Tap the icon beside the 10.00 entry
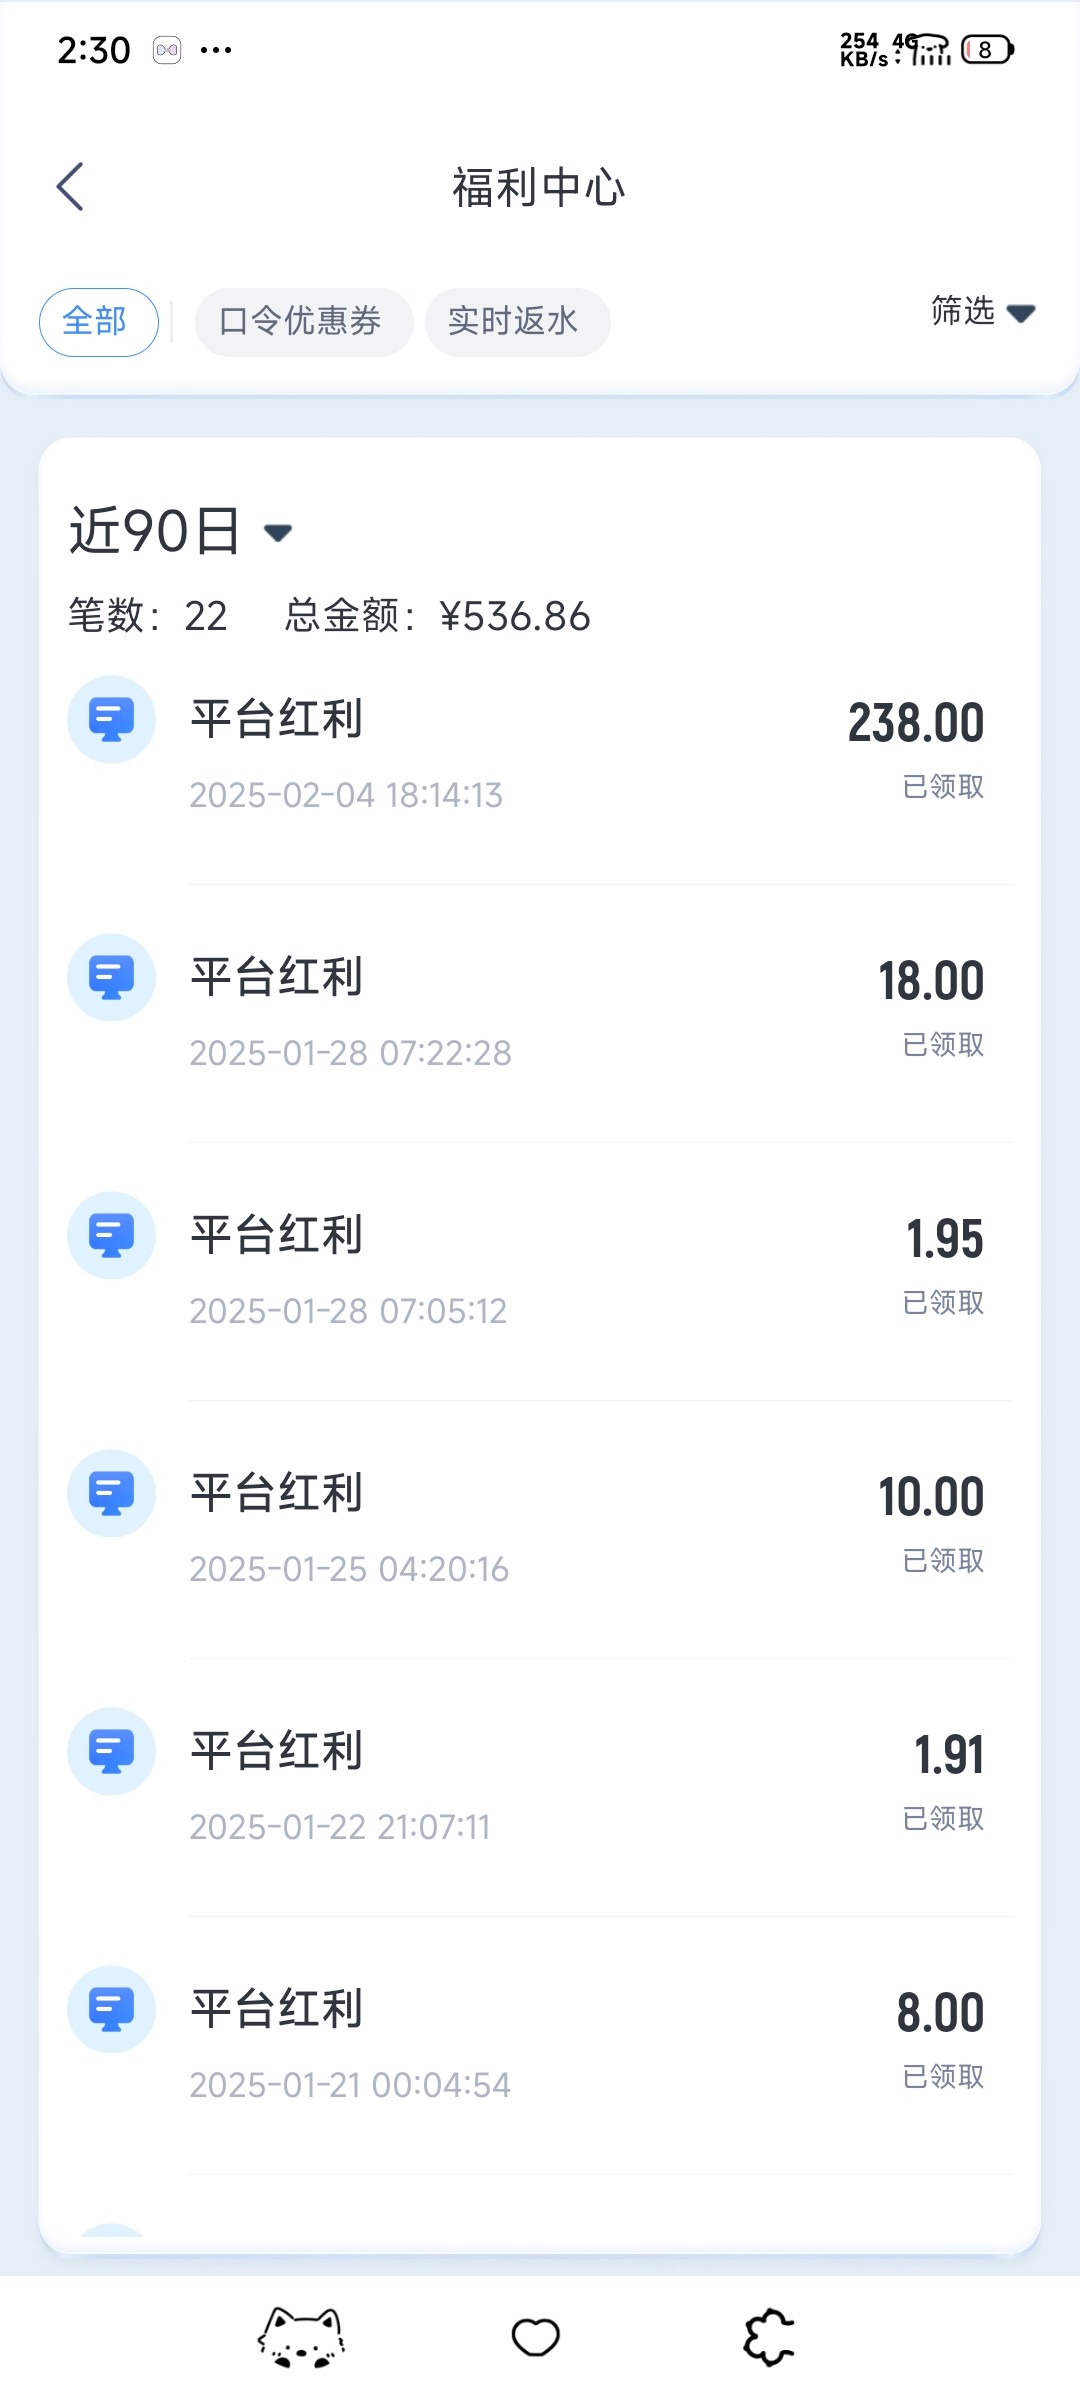 [111, 1493]
